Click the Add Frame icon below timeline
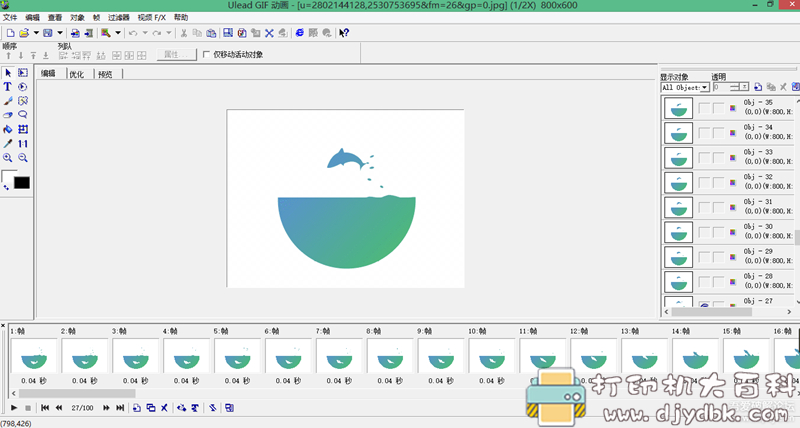Screen dimensions: 800x428 [x=137, y=408]
